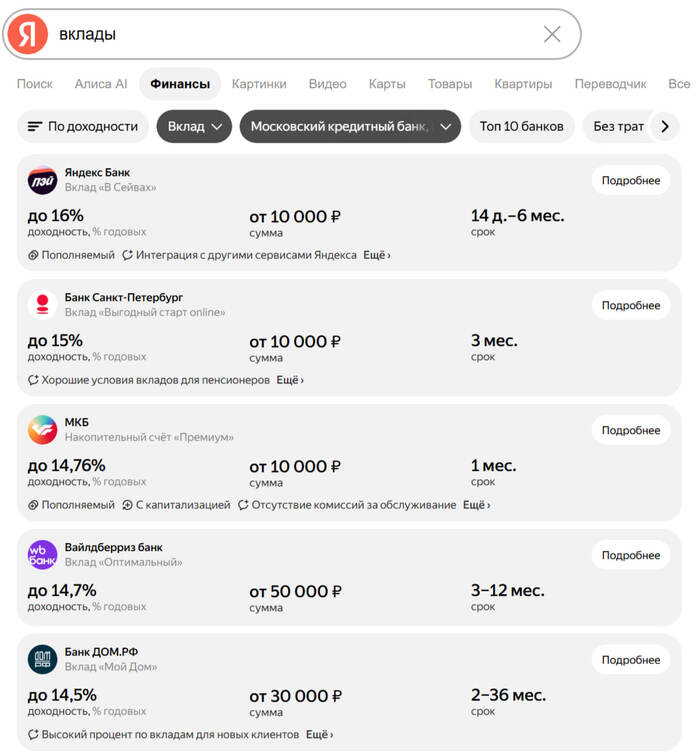The height and width of the screenshot is (754, 700).
Task: Expand Ещё in Банк Санкт-Петербург card
Action: (290, 380)
